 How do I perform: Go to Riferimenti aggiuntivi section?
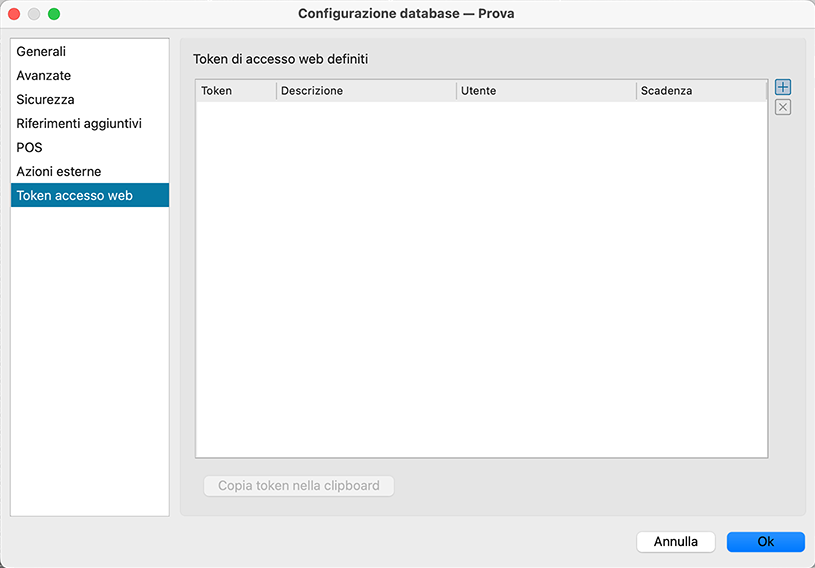pos(79,124)
